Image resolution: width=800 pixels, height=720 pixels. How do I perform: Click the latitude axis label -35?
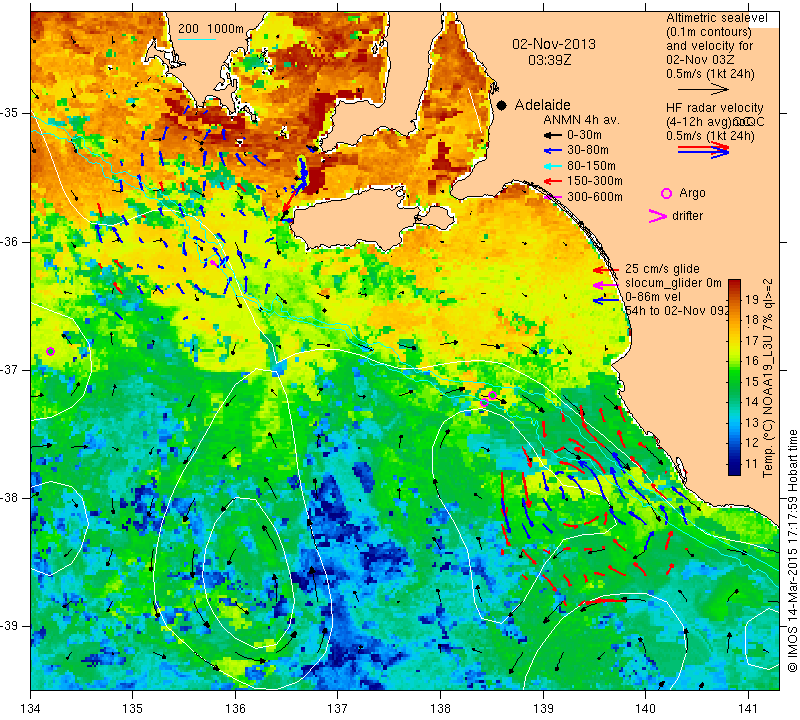pos(10,113)
